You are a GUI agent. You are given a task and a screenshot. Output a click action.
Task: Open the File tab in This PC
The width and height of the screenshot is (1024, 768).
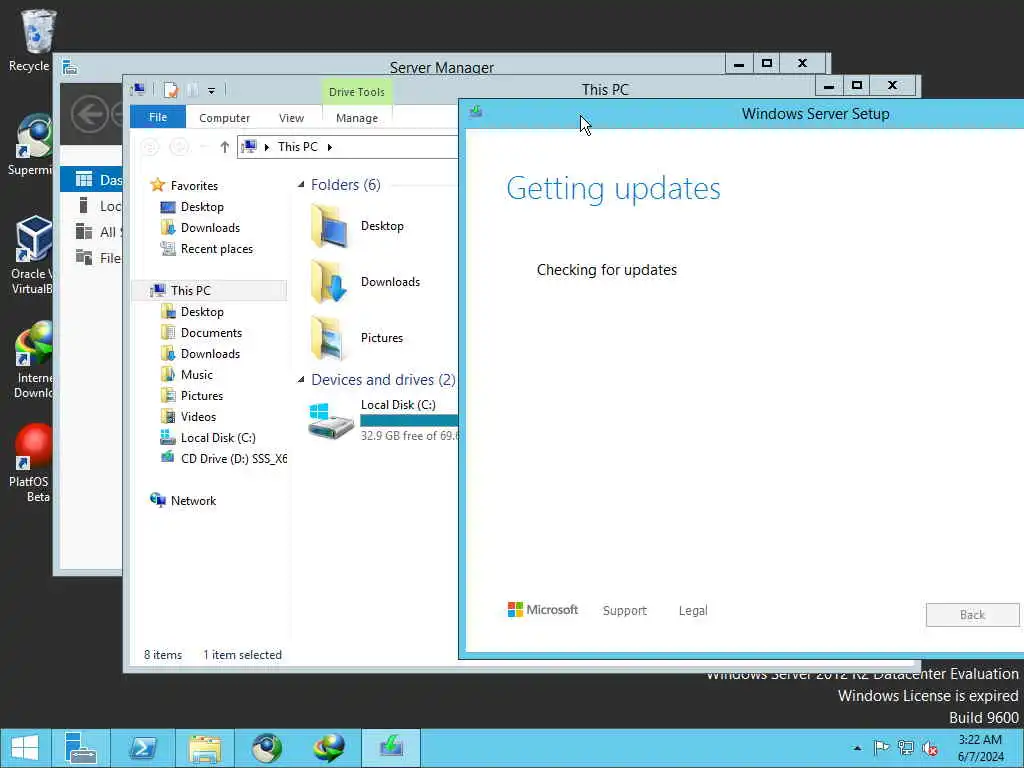coord(158,117)
